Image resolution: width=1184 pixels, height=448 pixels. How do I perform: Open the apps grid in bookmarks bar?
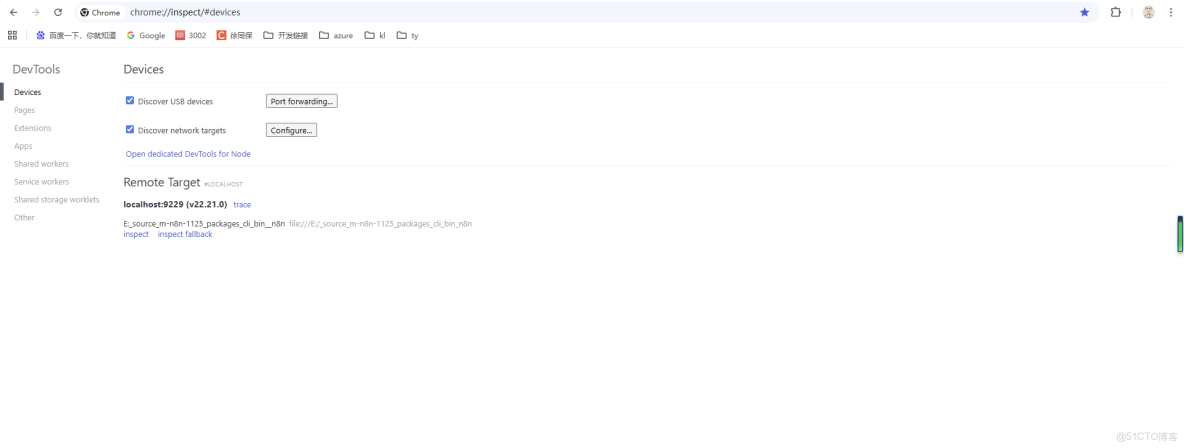[12, 35]
